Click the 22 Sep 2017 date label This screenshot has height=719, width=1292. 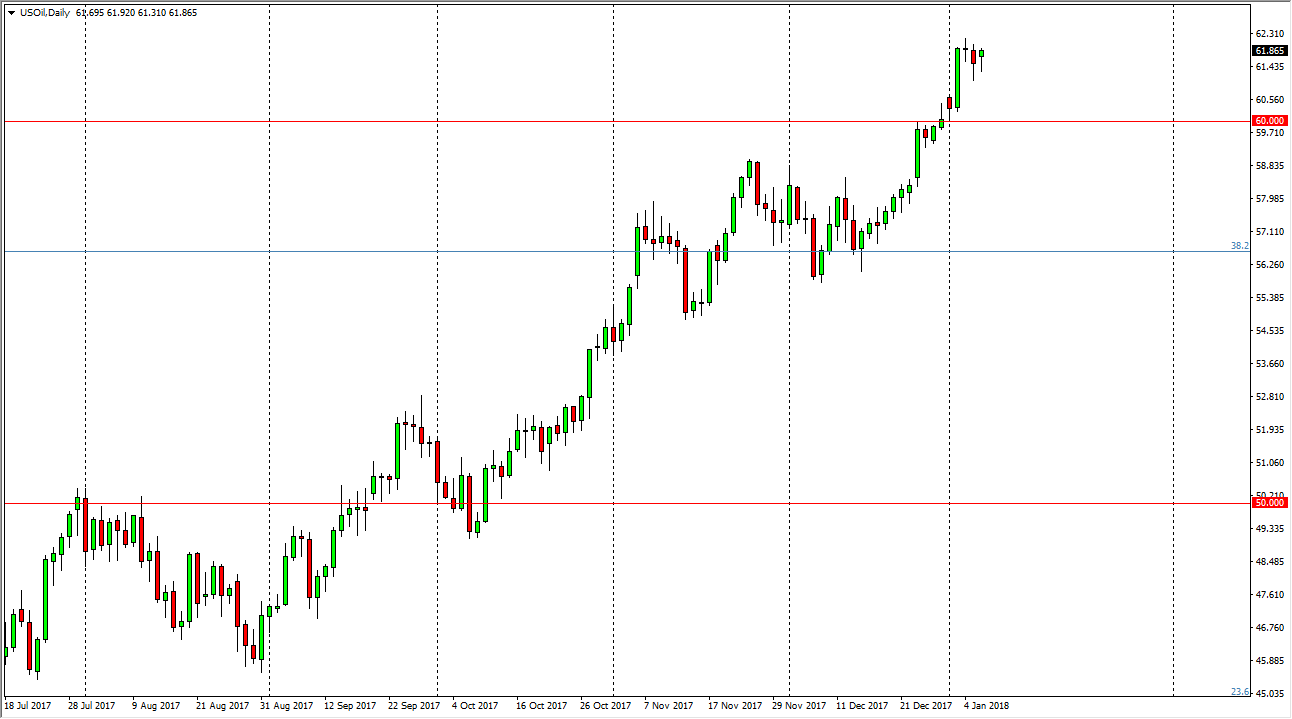(x=415, y=706)
